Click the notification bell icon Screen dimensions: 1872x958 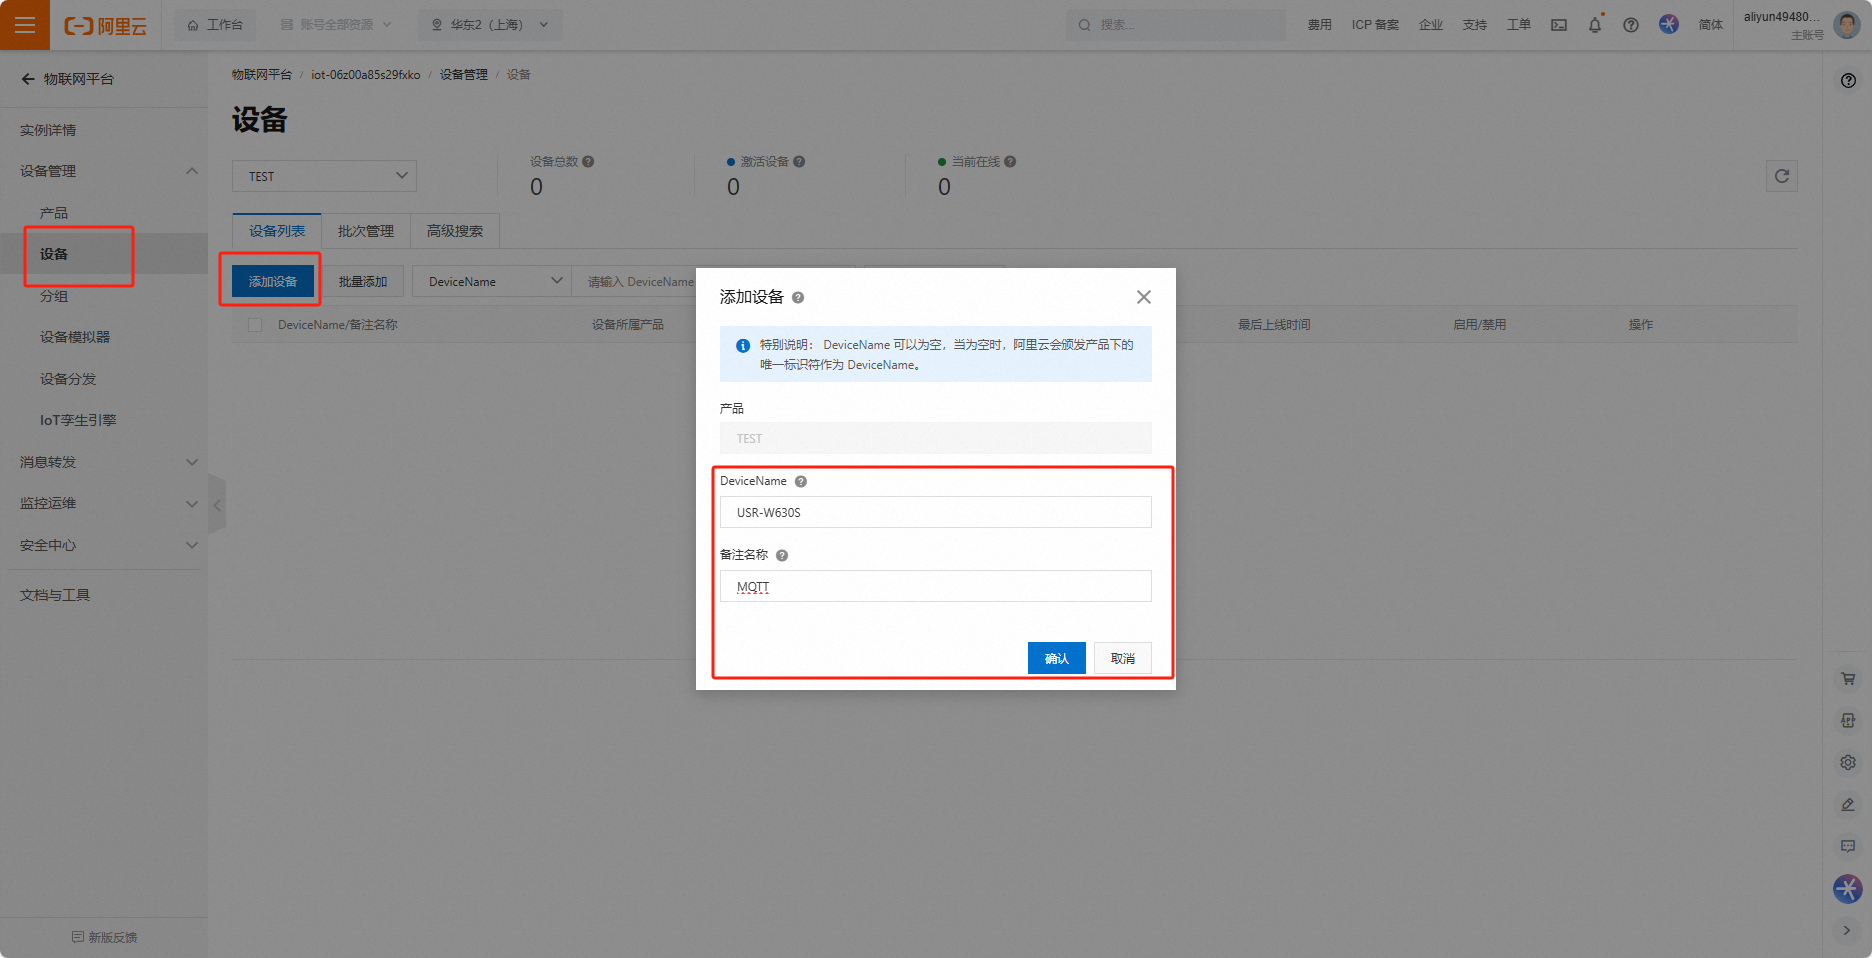pyautogui.click(x=1594, y=25)
